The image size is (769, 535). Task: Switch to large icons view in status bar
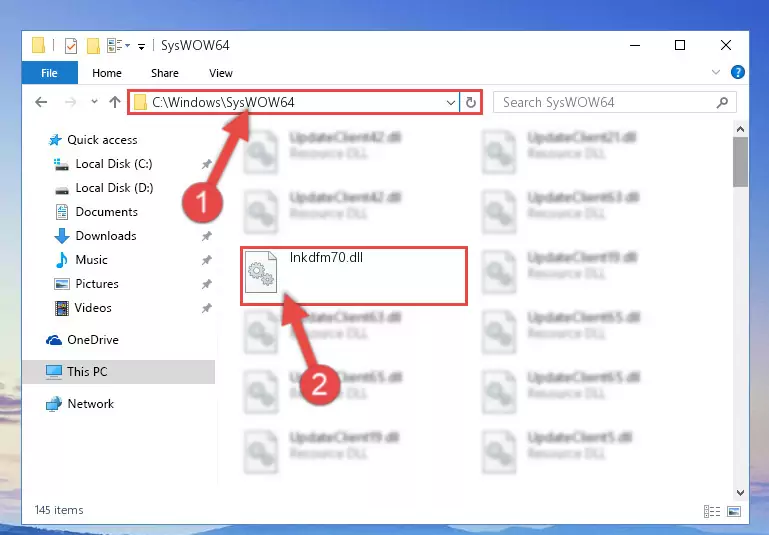click(734, 511)
